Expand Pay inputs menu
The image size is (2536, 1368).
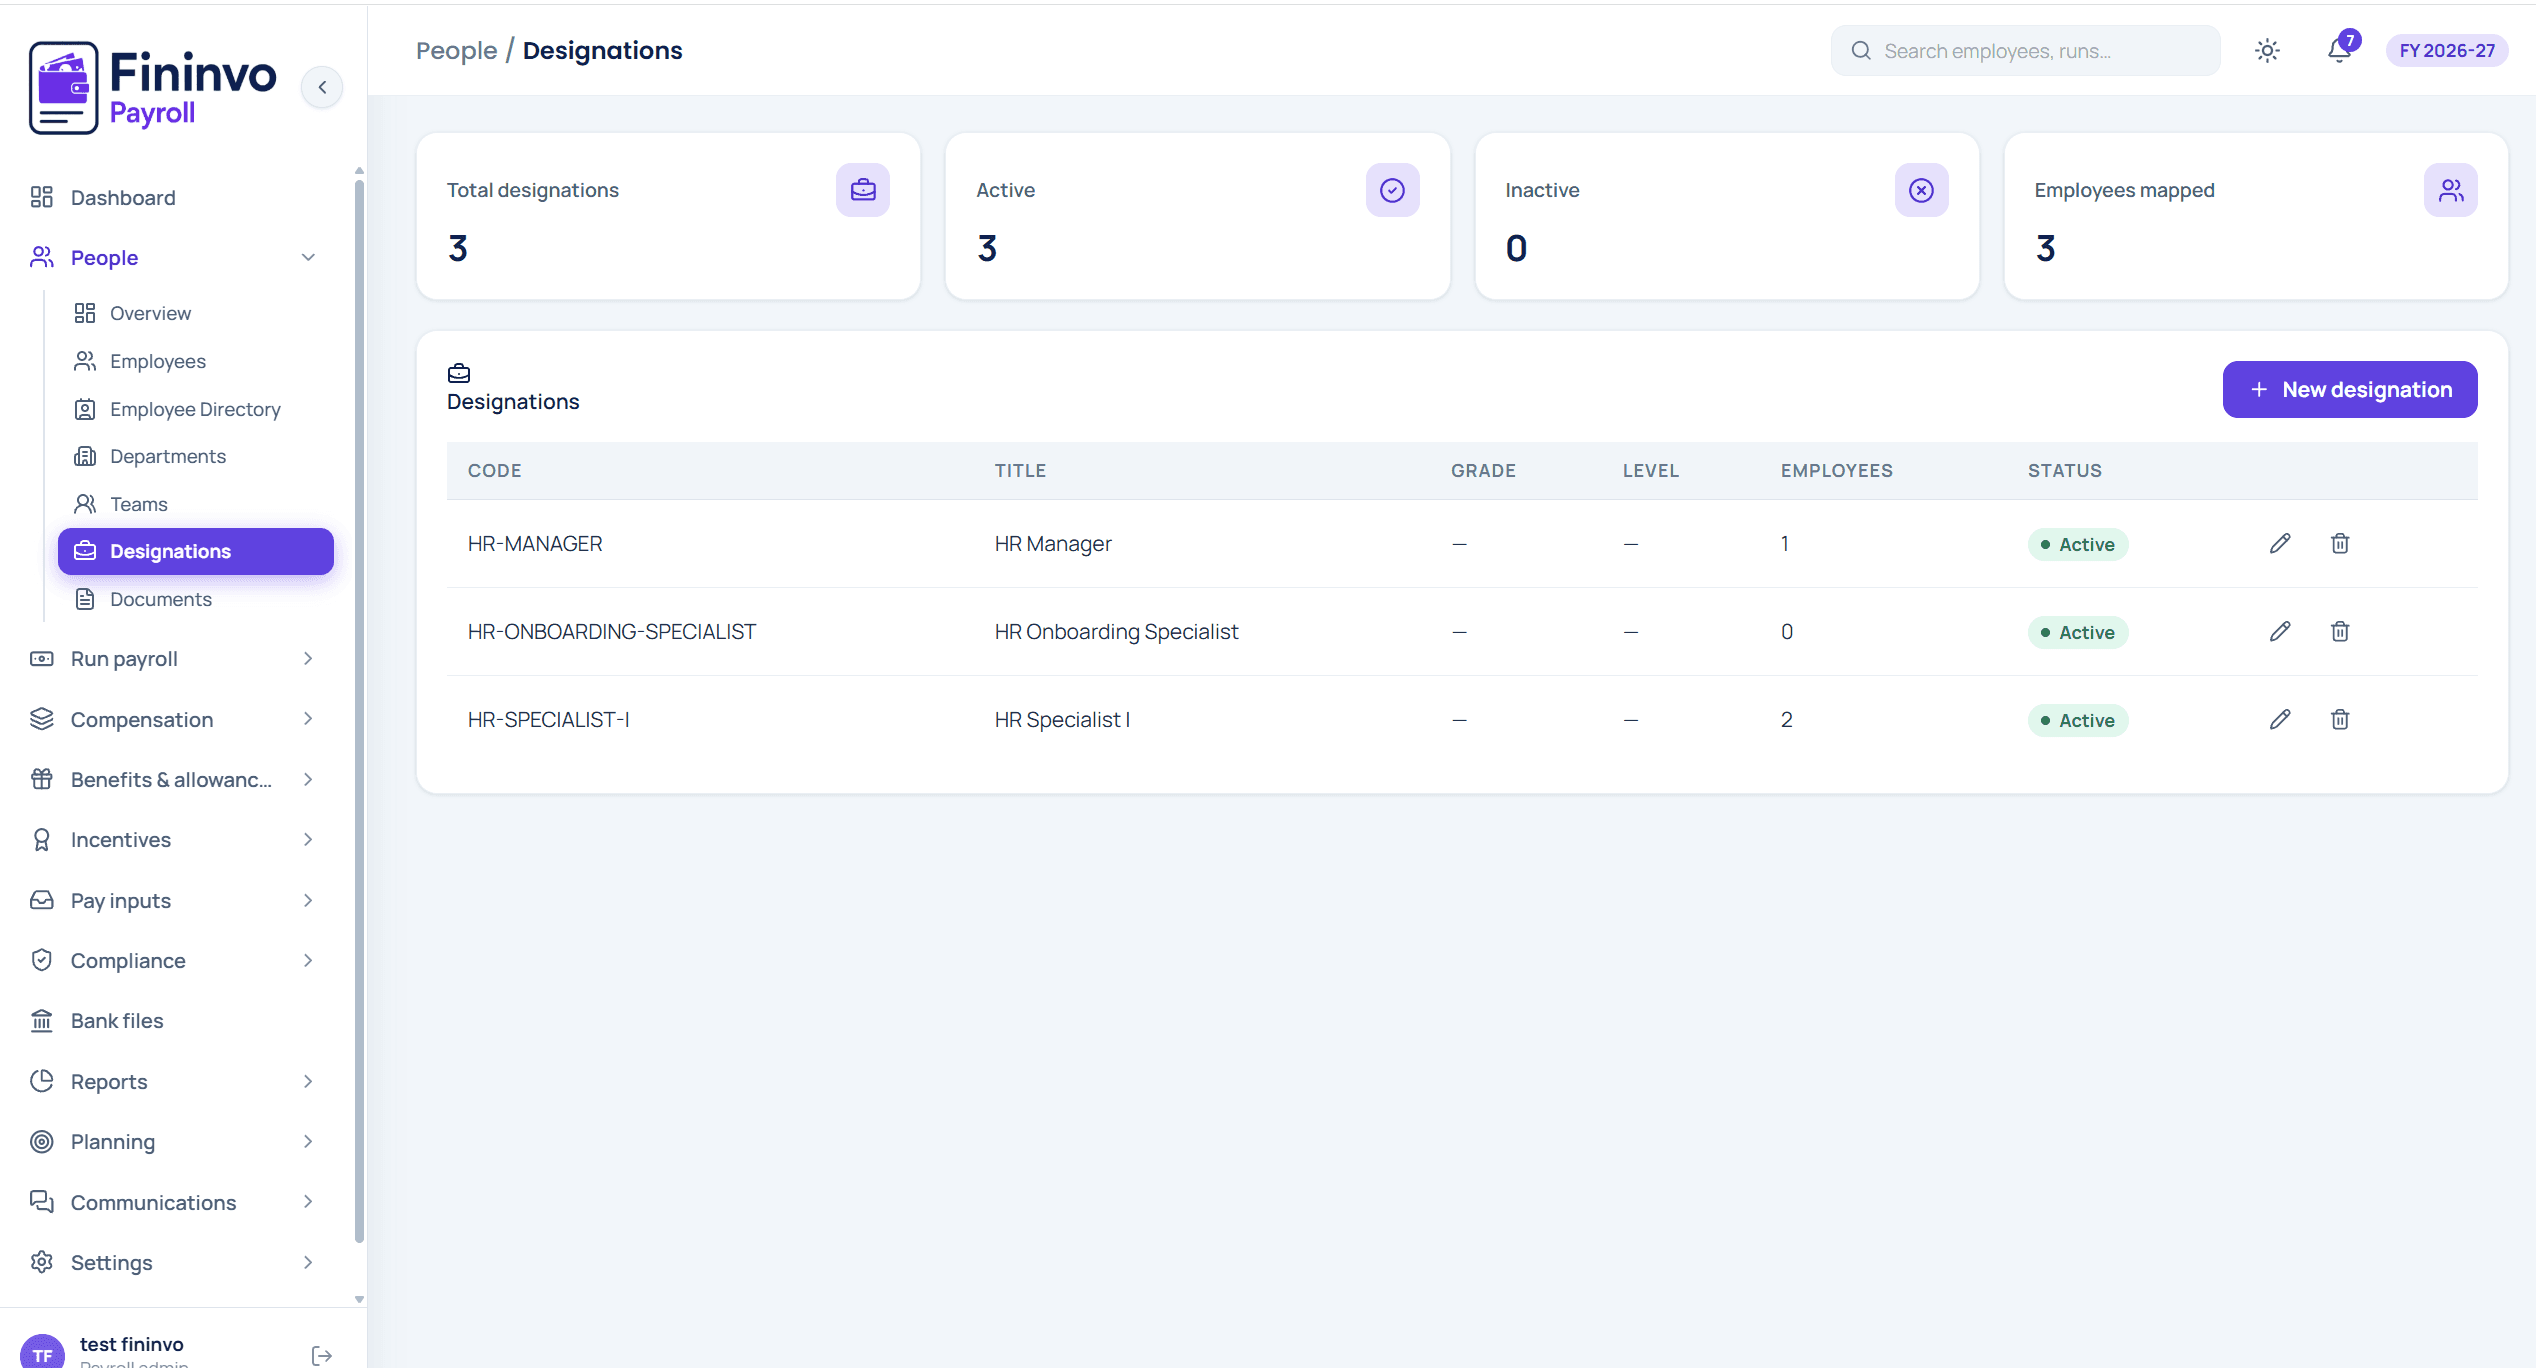point(180,900)
